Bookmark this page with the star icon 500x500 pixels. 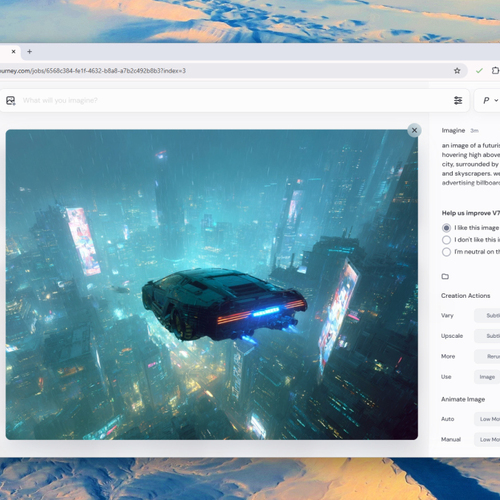pyautogui.click(x=457, y=71)
